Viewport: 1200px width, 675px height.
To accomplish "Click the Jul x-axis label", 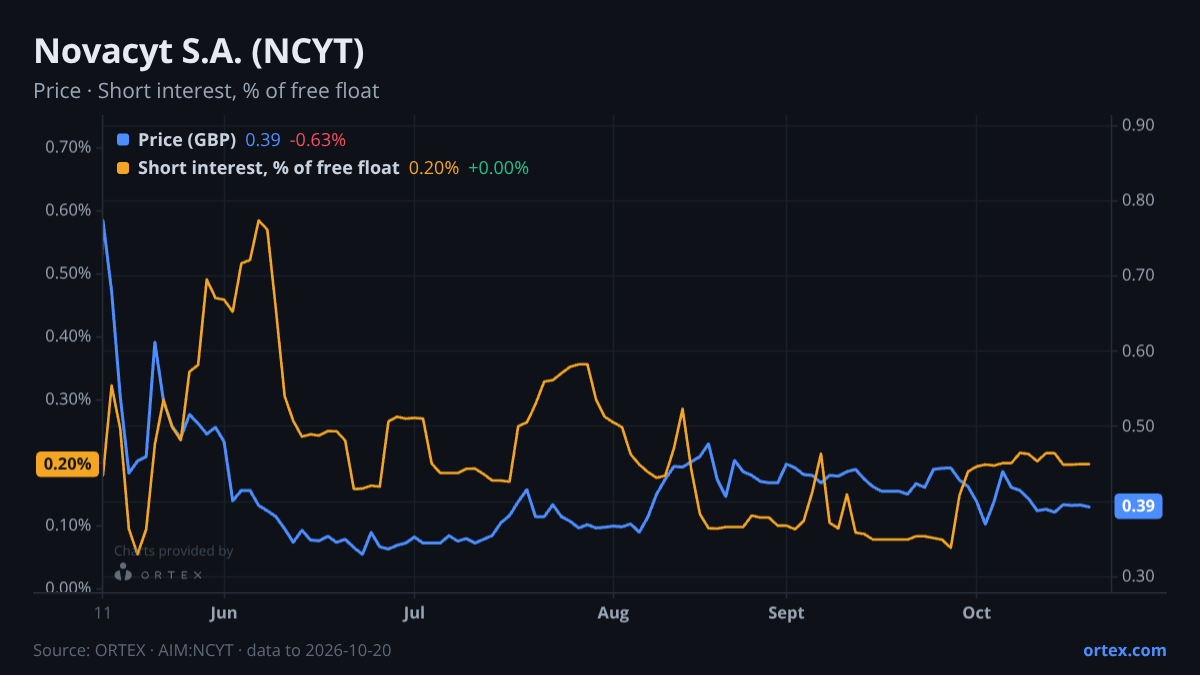I will (414, 613).
